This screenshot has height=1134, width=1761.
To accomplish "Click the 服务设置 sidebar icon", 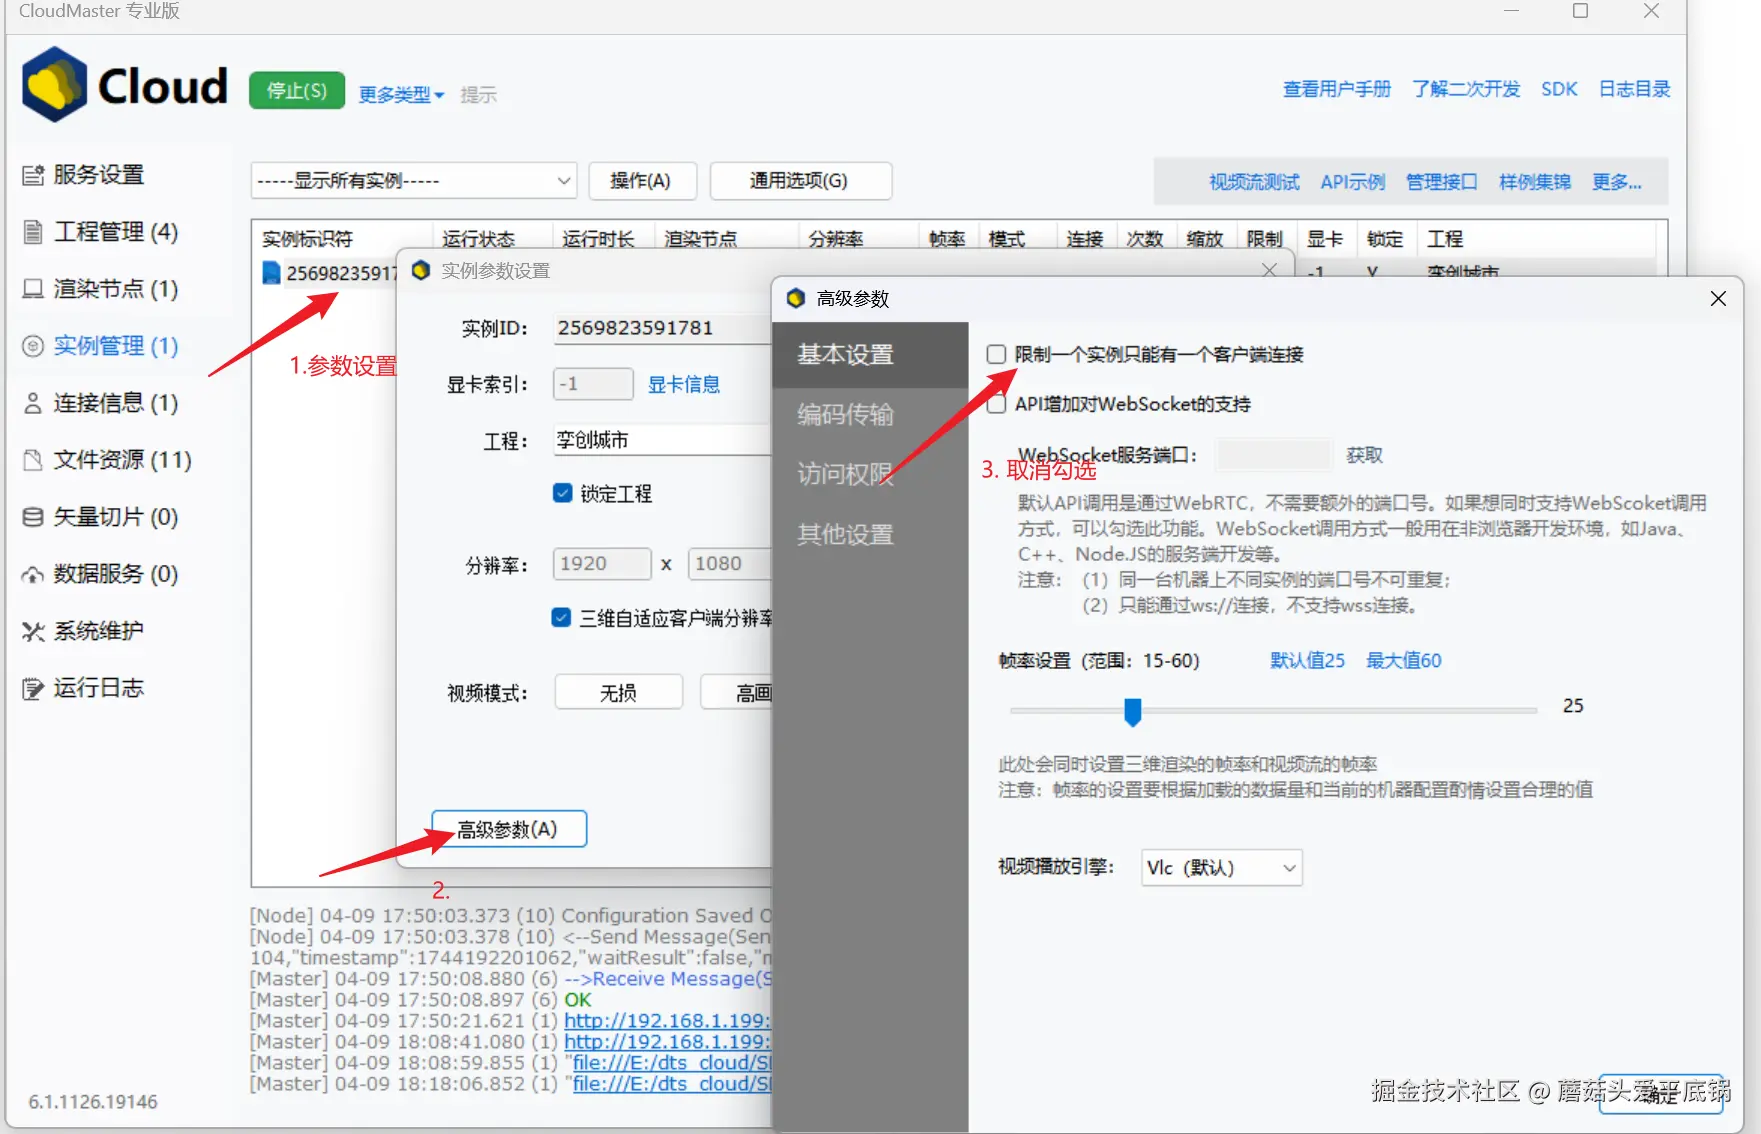I will [x=33, y=175].
